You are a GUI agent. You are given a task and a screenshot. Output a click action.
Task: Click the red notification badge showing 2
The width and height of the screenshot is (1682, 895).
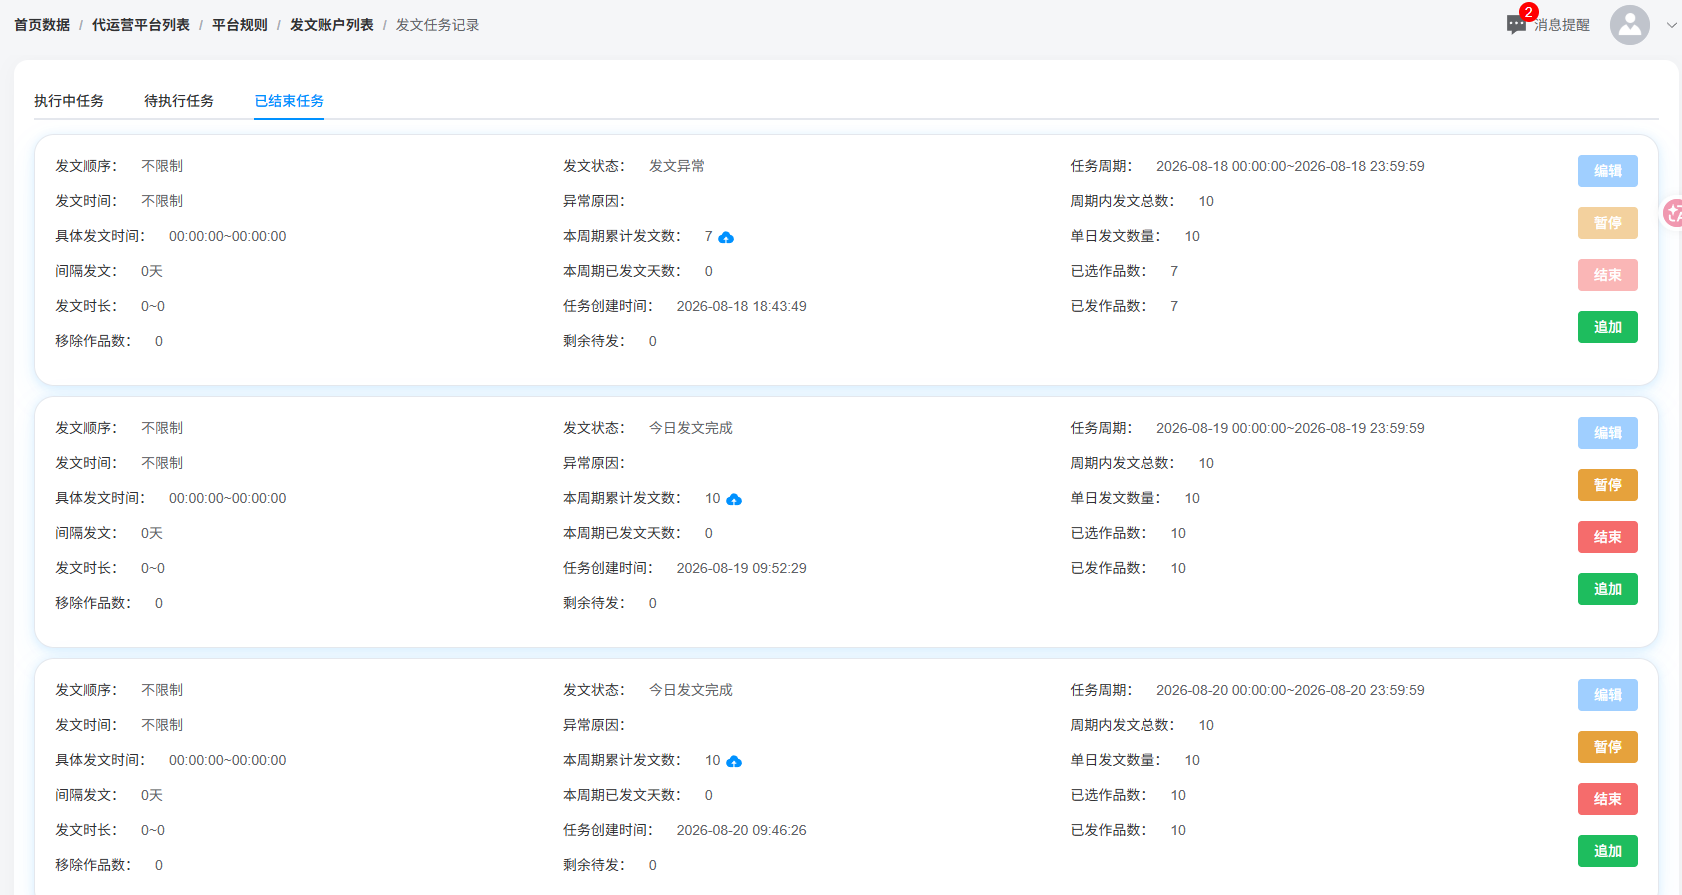(1528, 12)
